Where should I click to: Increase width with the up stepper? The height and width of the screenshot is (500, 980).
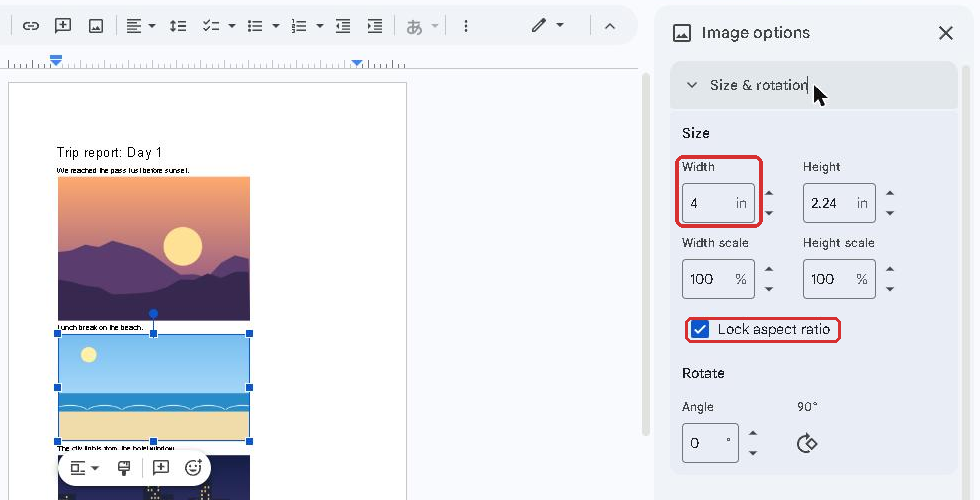(x=769, y=193)
